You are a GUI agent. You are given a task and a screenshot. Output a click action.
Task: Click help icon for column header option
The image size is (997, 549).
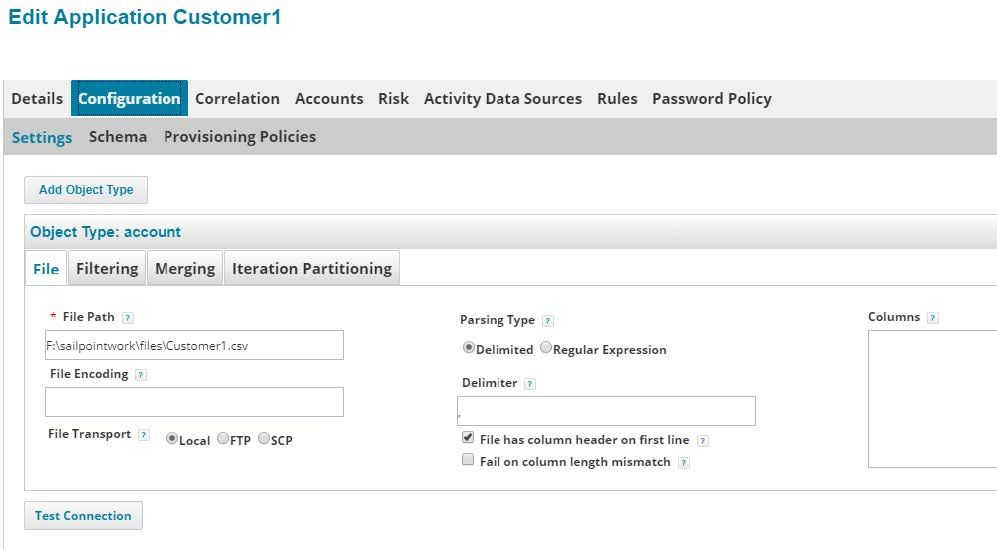[x=703, y=441]
